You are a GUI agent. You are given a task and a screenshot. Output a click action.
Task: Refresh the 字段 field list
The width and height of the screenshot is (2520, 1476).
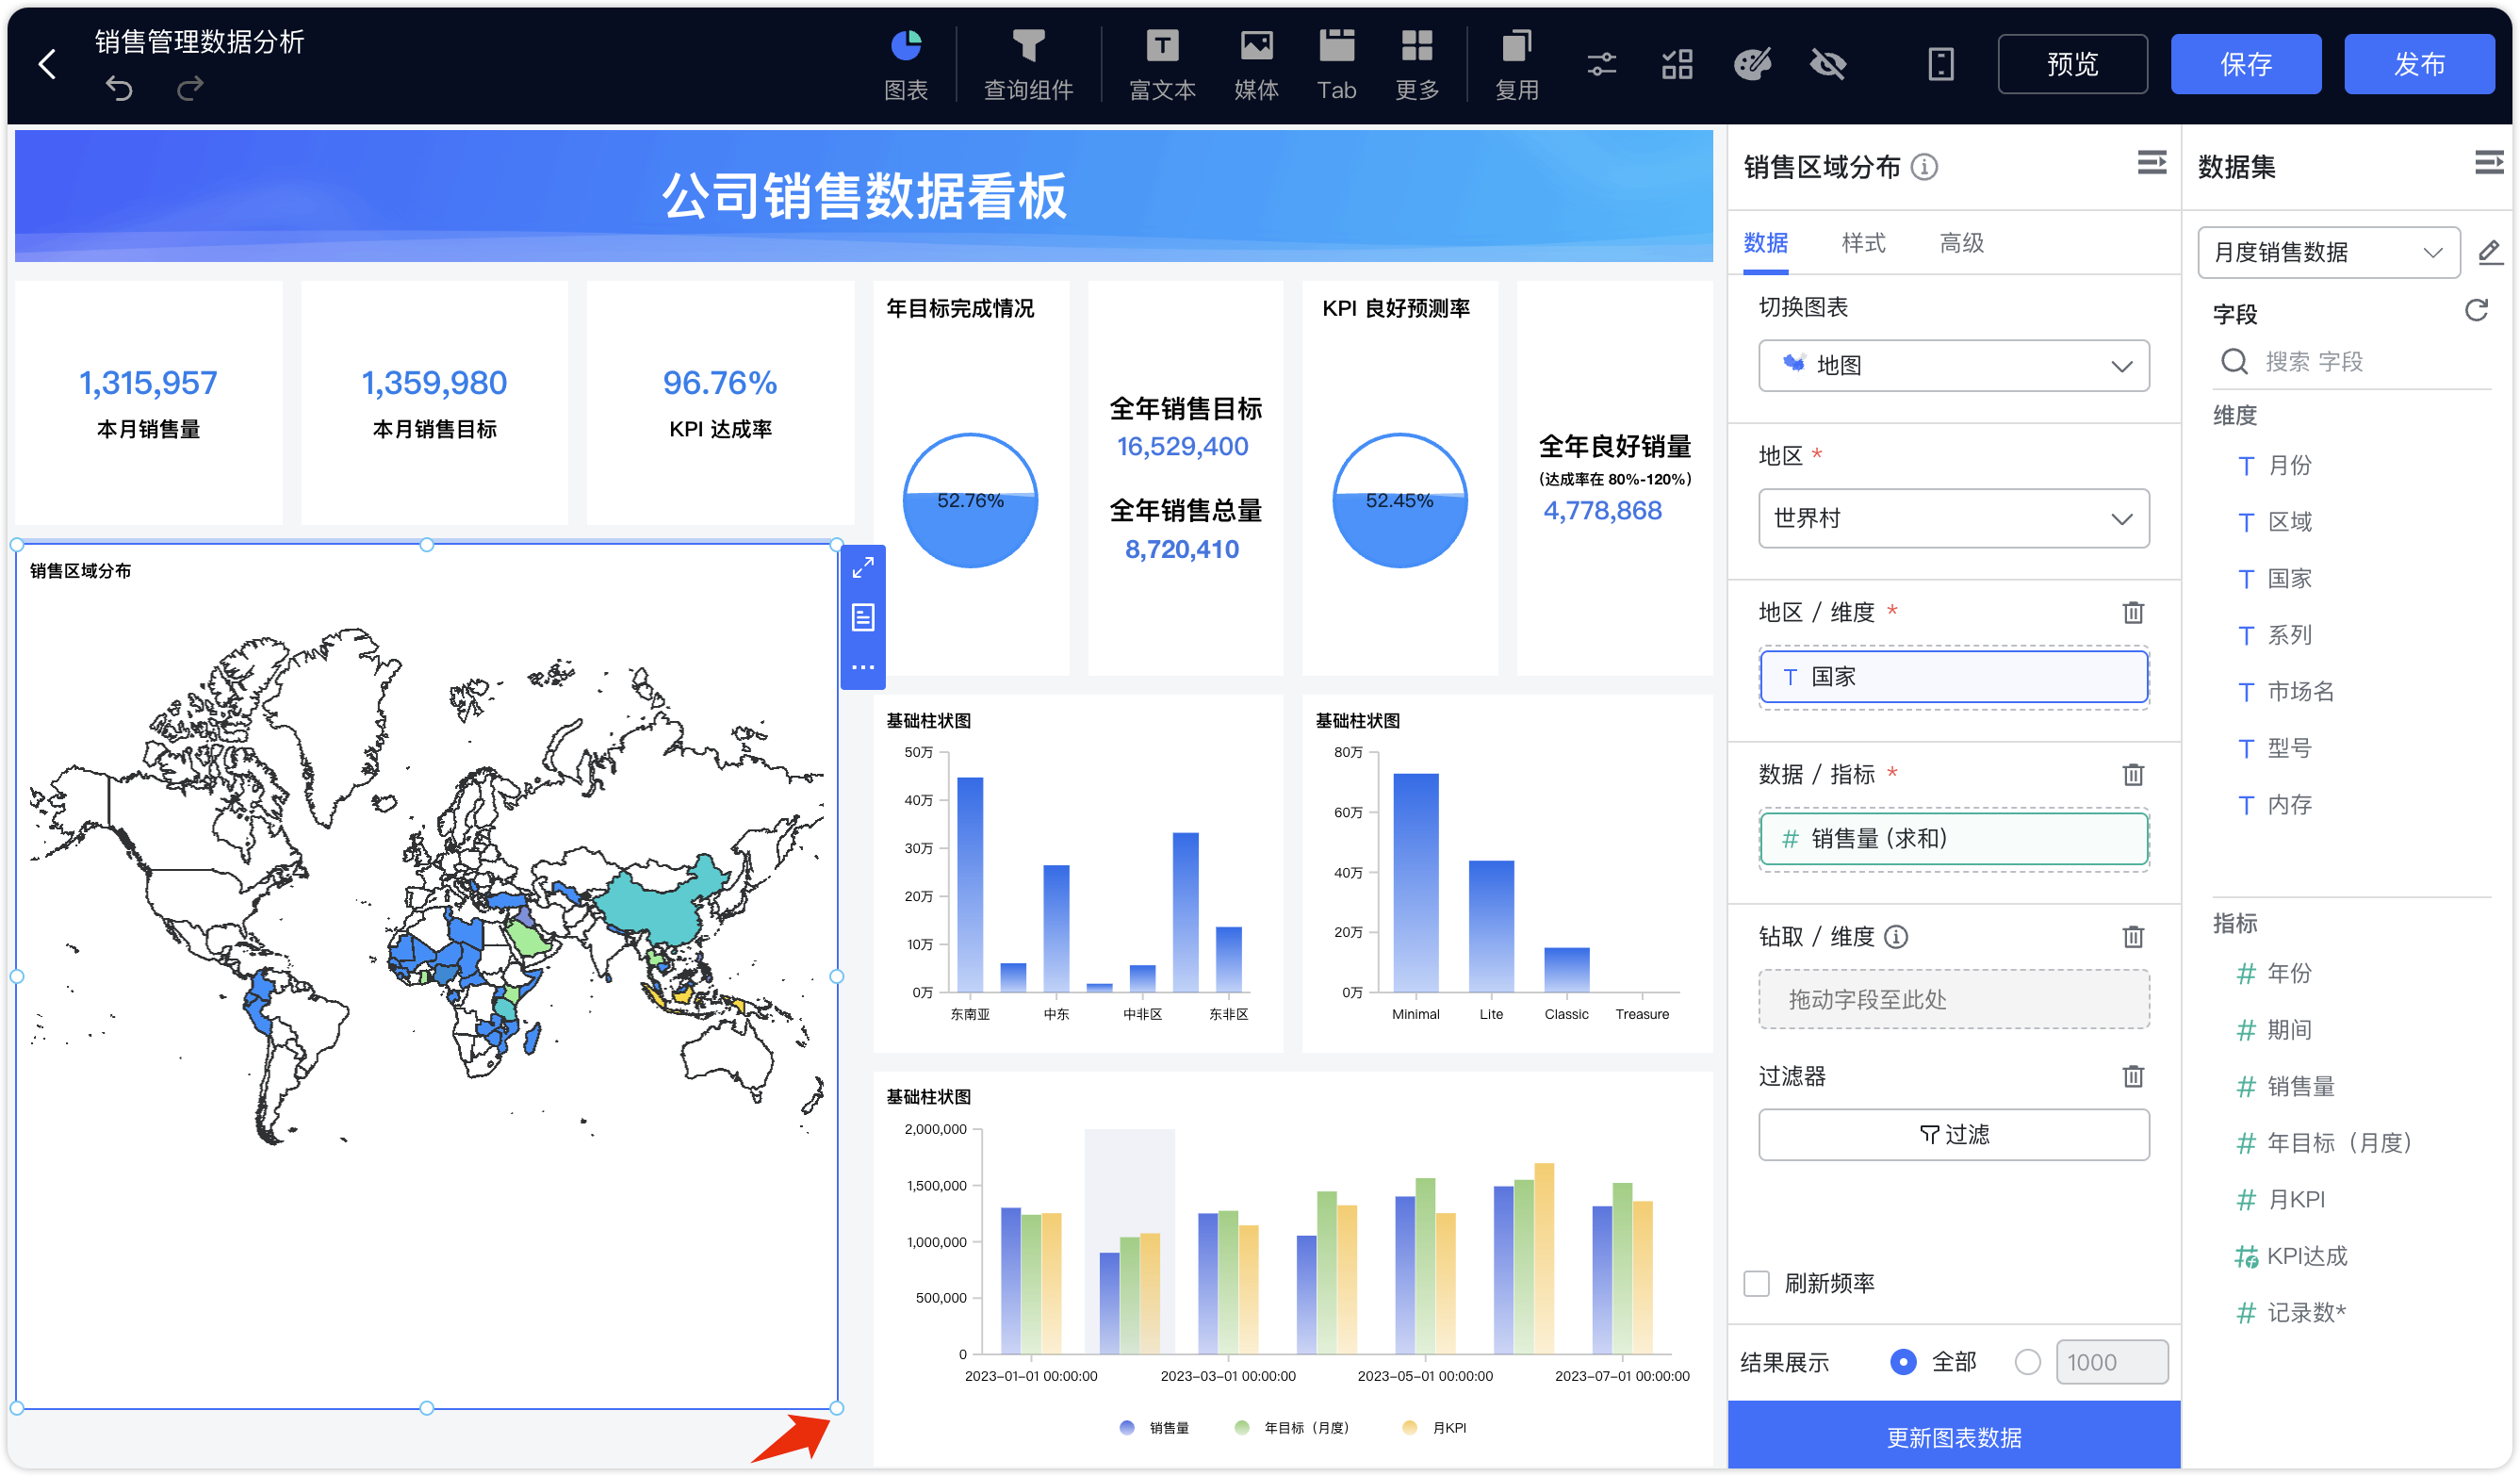pos(2477,311)
